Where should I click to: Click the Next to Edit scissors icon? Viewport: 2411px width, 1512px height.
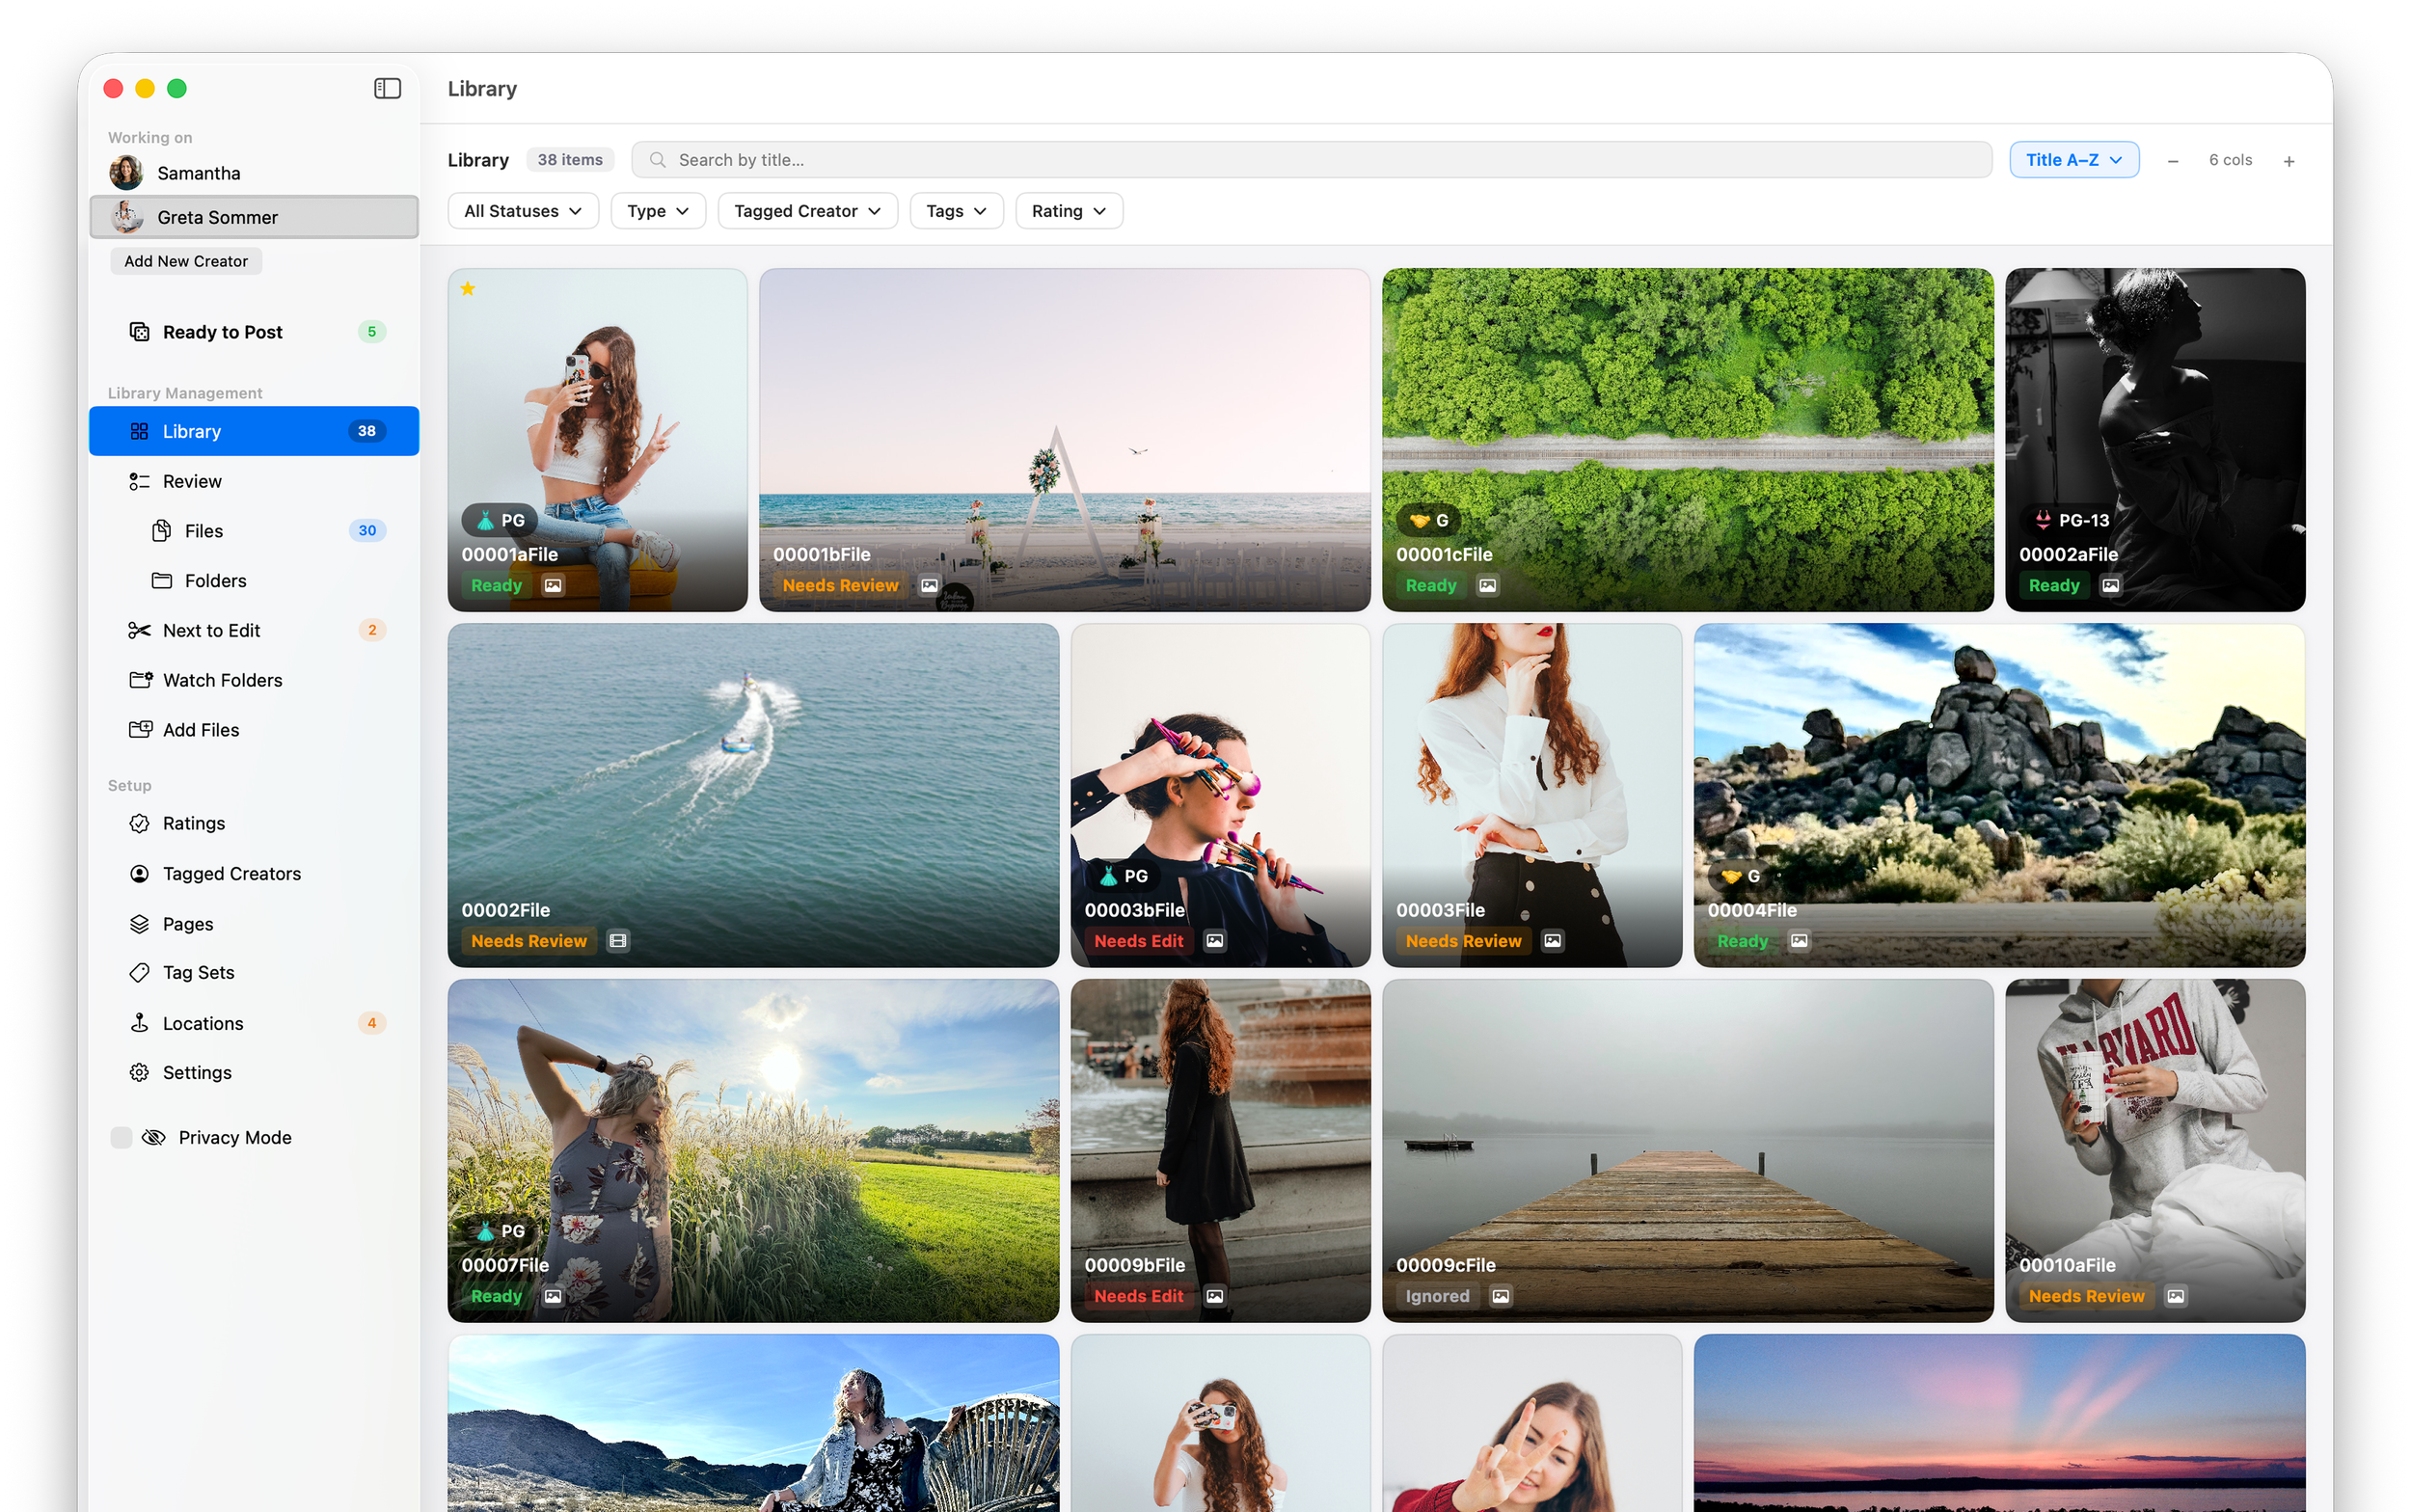pyautogui.click(x=139, y=631)
